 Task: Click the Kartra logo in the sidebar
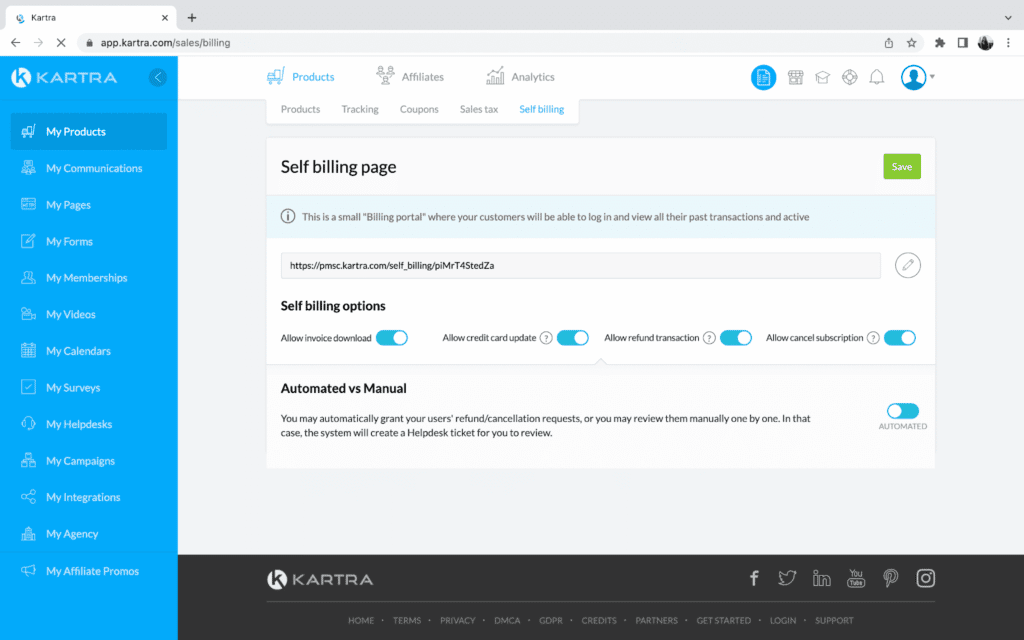(64, 77)
